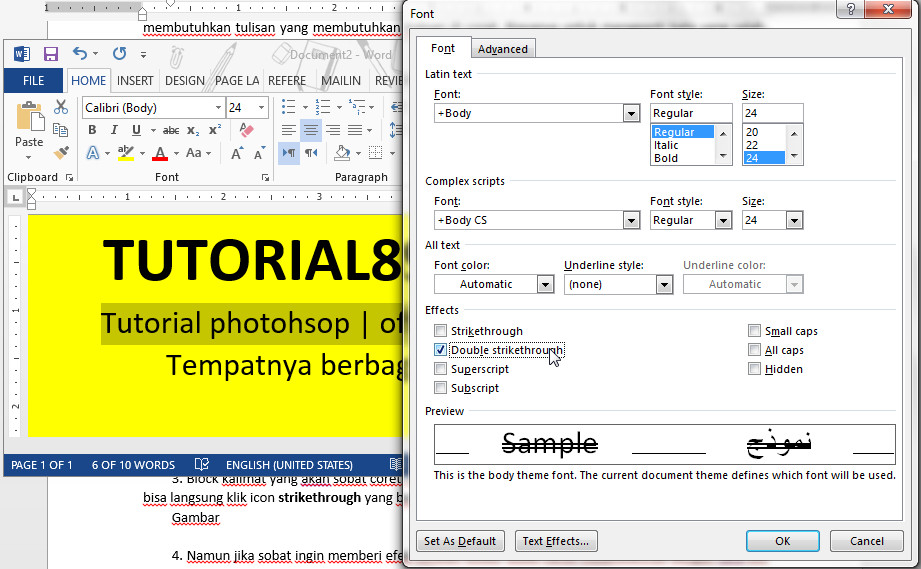
Task: Open the FILE menu in Word
Action: pyautogui.click(x=33, y=80)
